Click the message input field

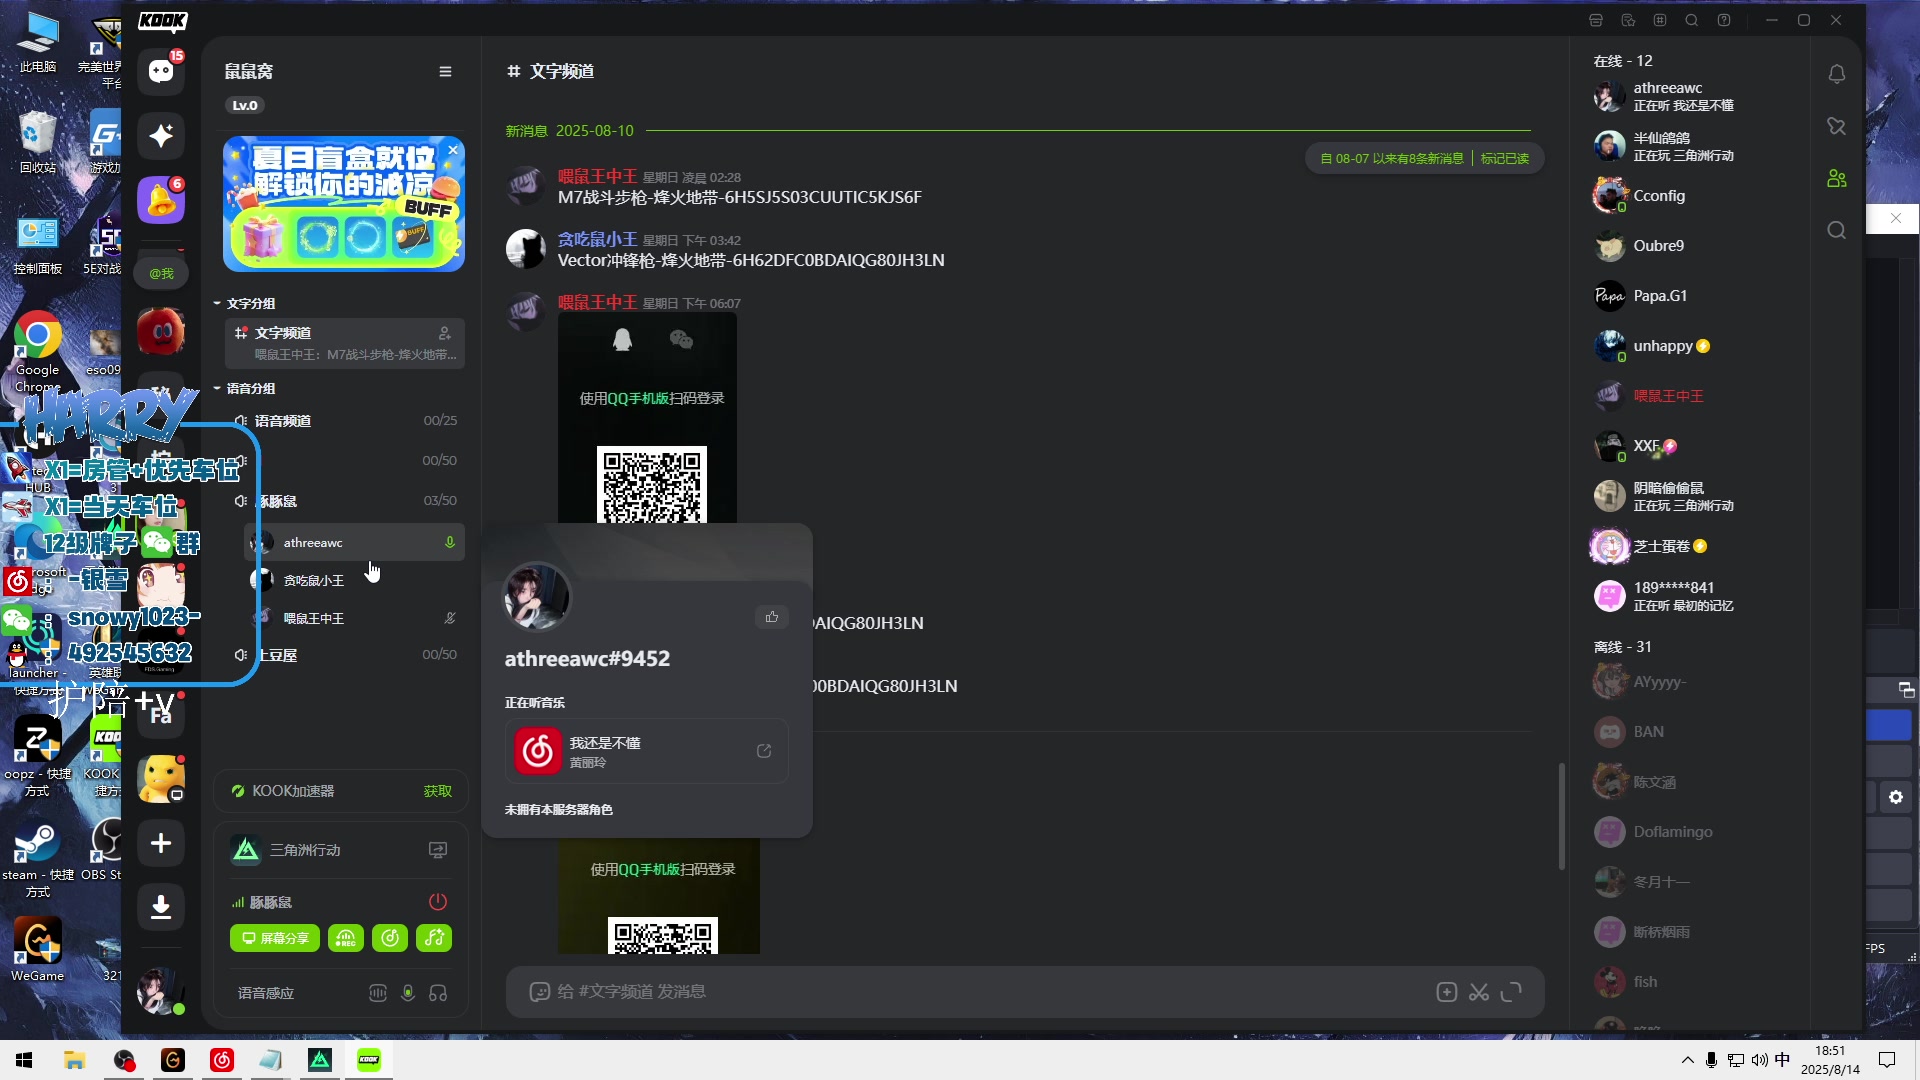pos(990,992)
